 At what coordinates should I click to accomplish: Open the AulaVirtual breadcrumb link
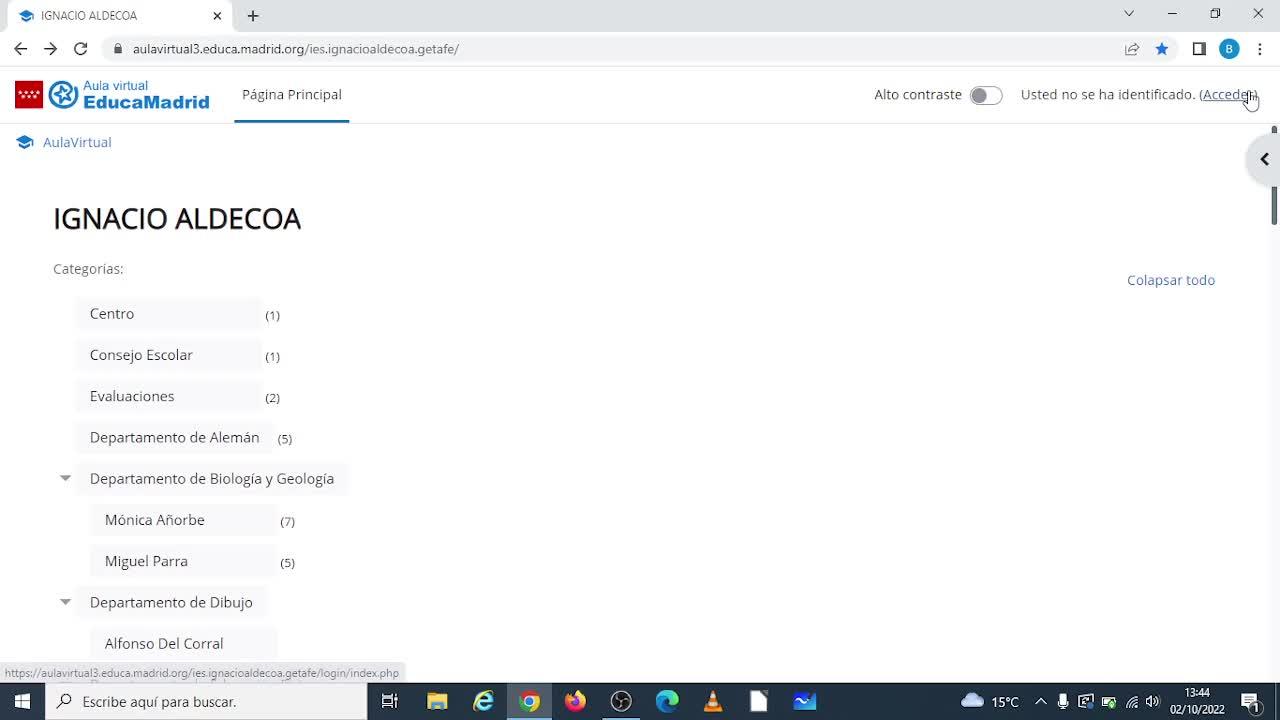point(77,142)
